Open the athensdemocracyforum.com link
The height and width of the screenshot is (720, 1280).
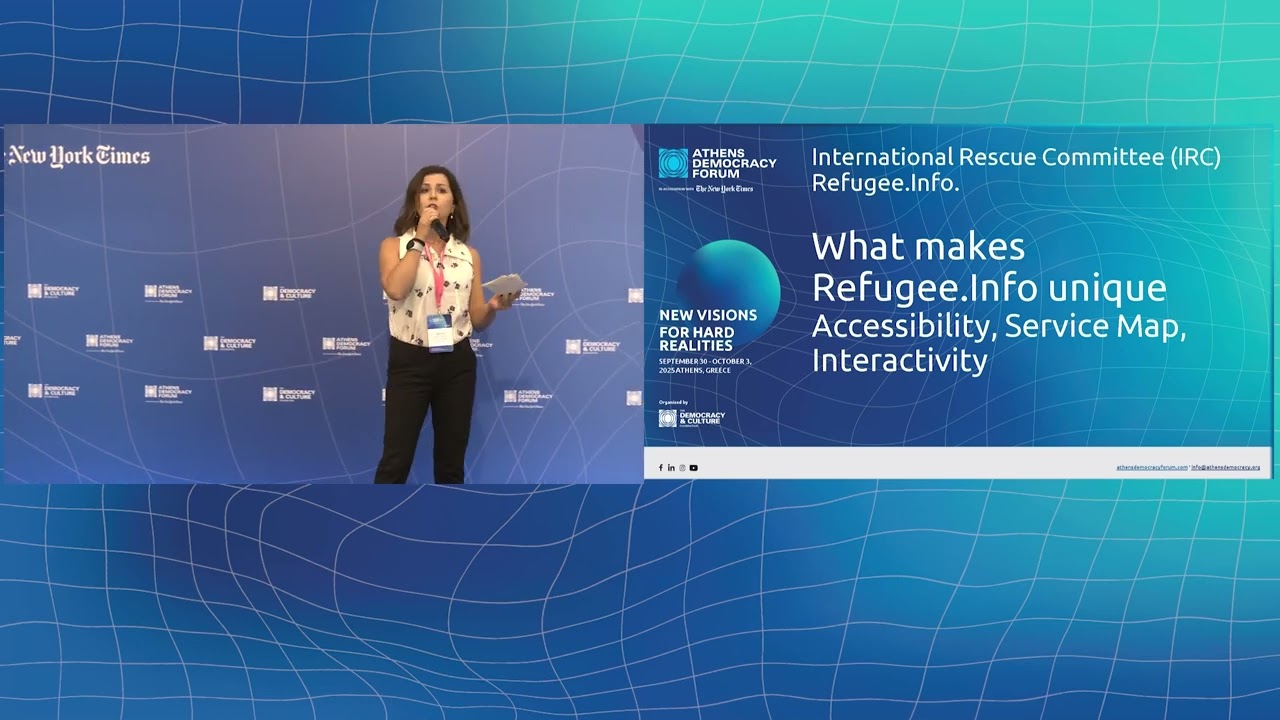(x=1152, y=468)
